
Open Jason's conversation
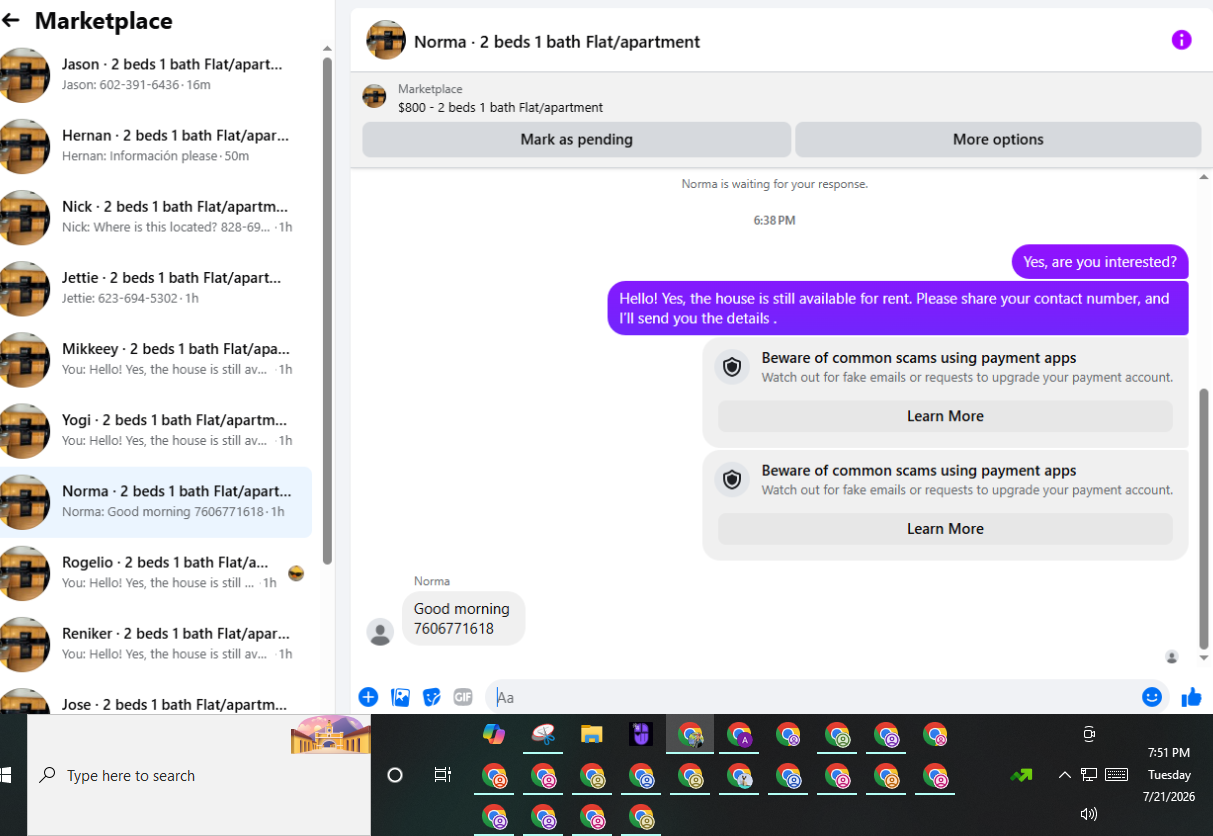(156, 74)
